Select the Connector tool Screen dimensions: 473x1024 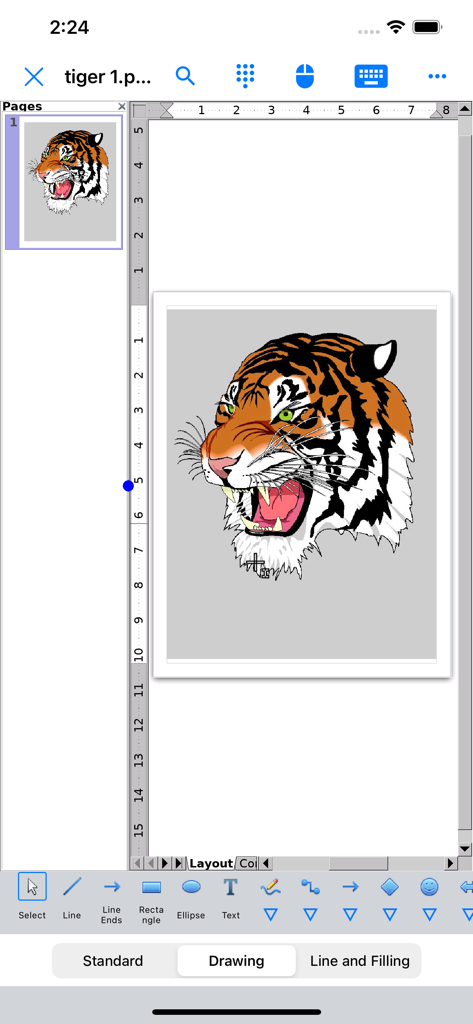tap(310, 887)
